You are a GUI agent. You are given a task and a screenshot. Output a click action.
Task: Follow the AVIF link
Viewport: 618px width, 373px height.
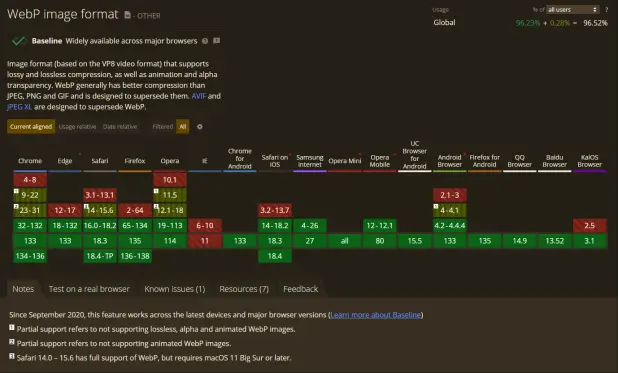199,96
